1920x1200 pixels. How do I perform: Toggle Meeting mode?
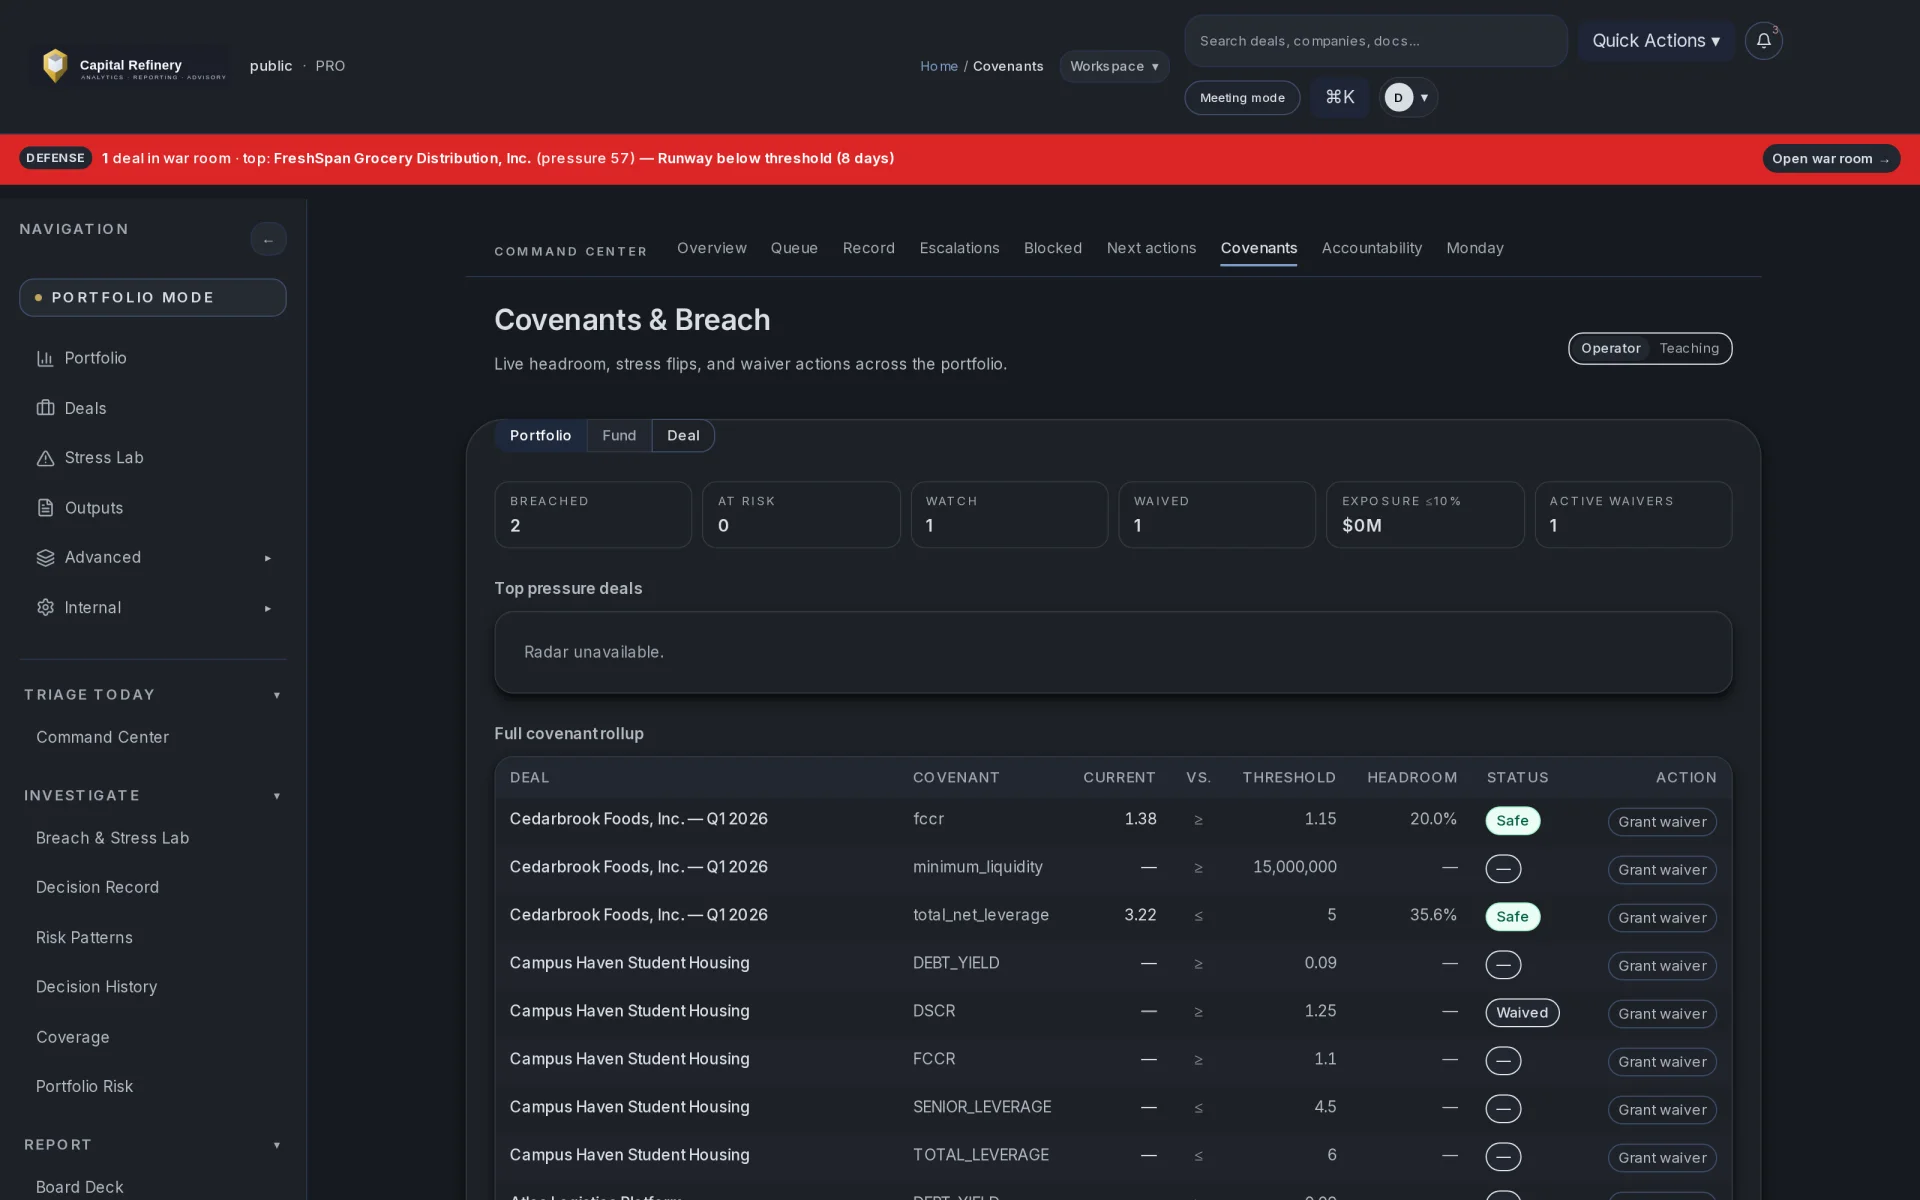[x=1242, y=98]
